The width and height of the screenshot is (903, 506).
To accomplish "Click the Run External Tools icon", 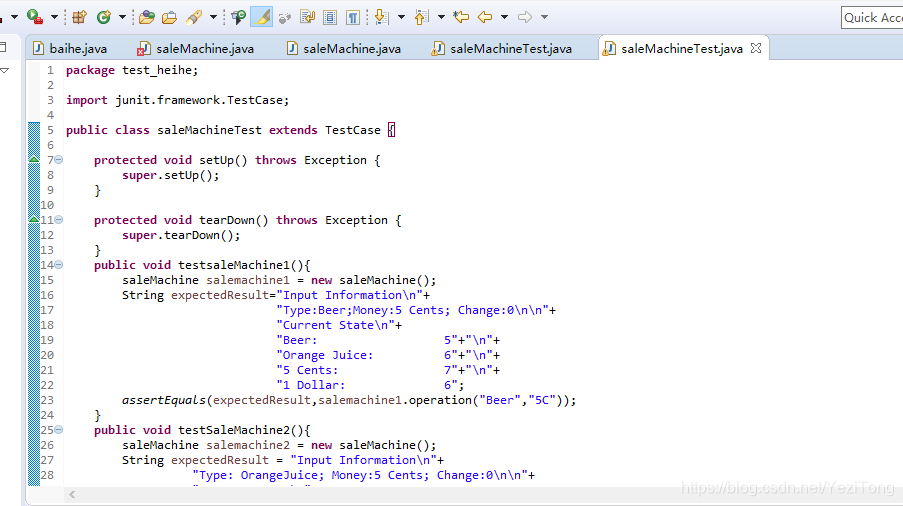I will (x=35, y=17).
